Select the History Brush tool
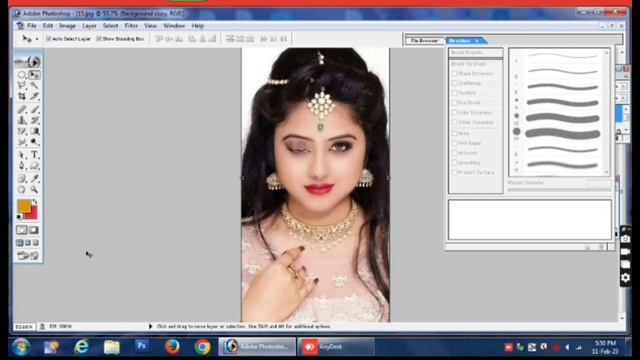Screen dimensions: 640x360 [x=34, y=120]
